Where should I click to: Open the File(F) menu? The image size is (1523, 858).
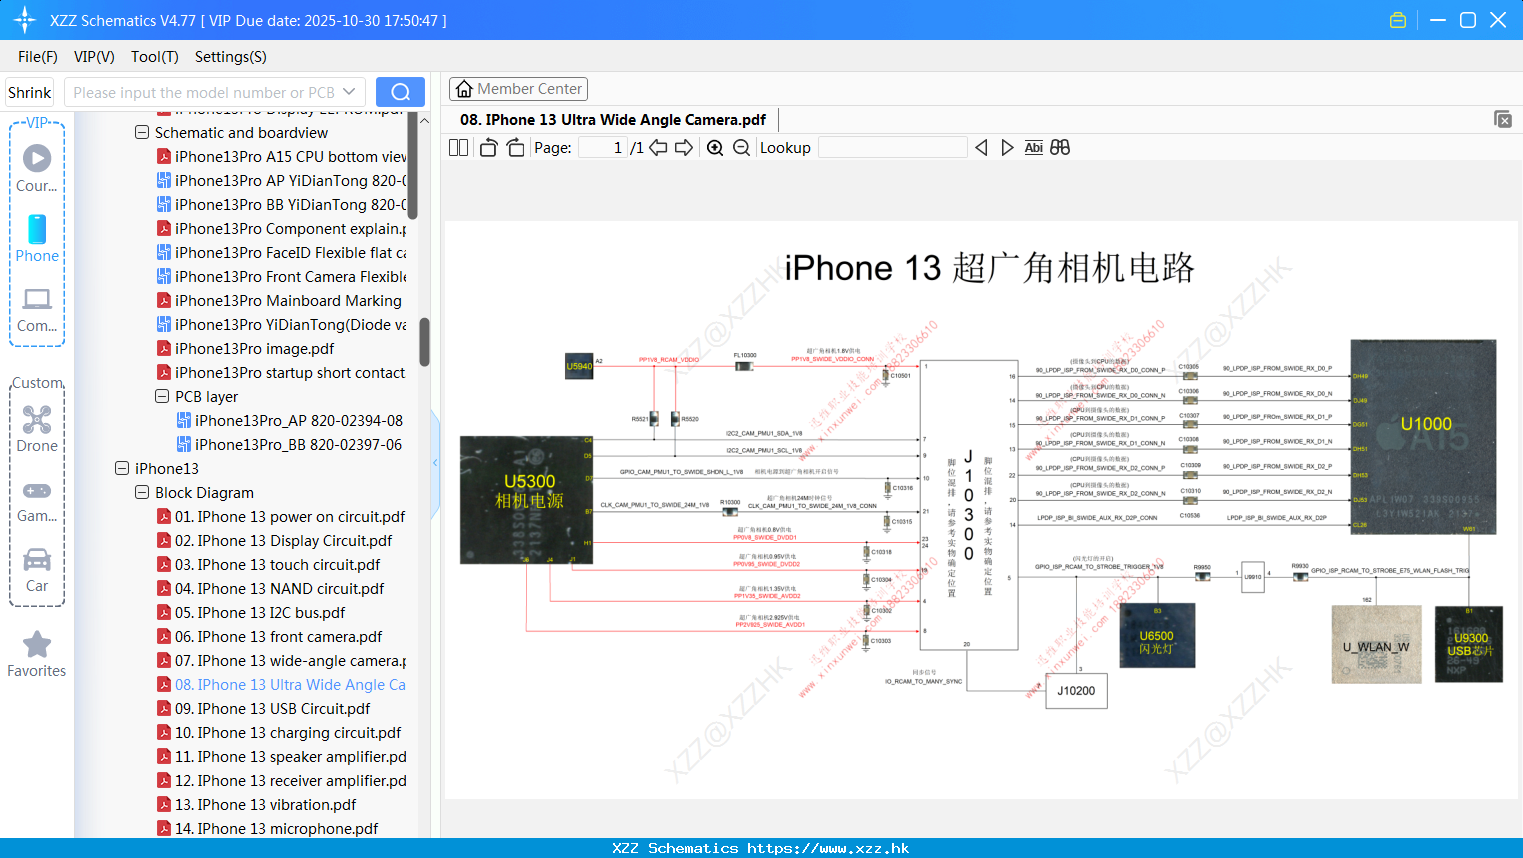(x=38, y=57)
